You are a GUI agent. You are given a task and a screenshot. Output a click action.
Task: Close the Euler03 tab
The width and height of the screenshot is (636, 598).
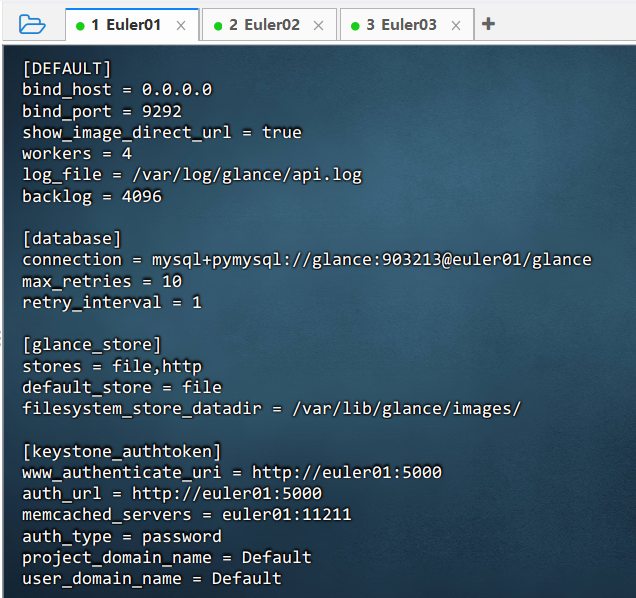pyautogui.click(x=456, y=26)
